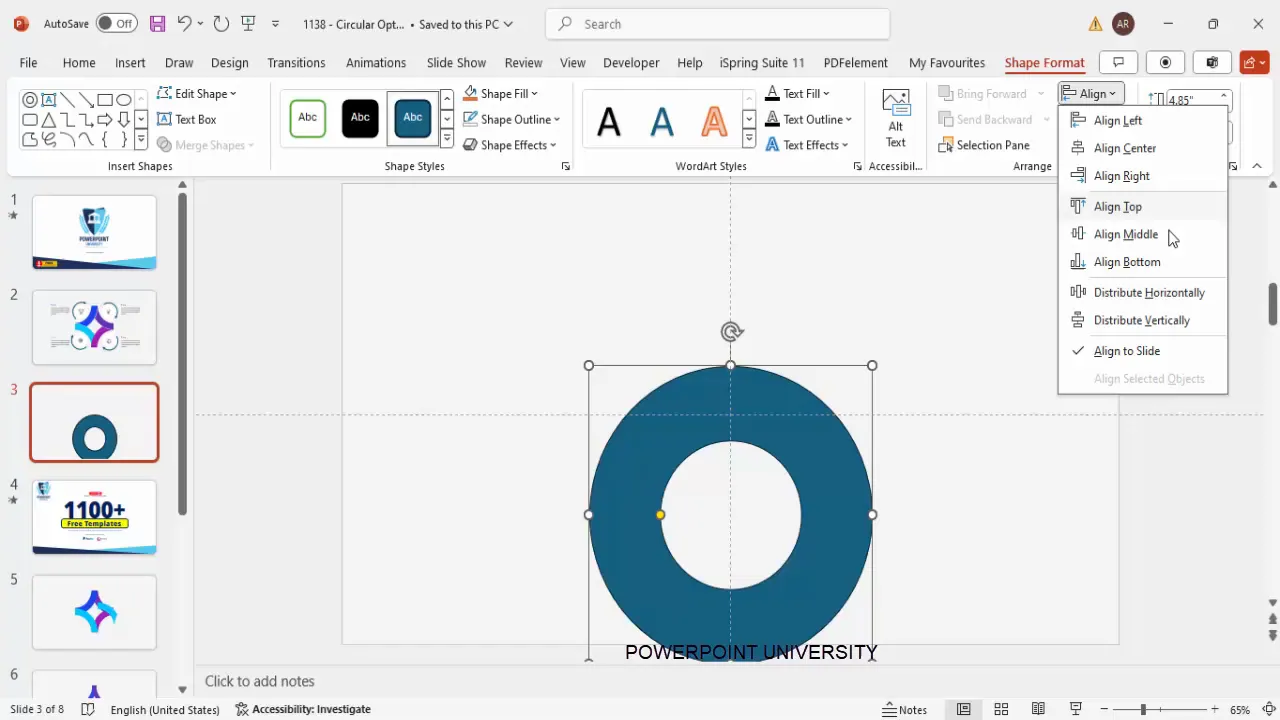
Task: Choose Distribute Vertically
Action: [1142, 320]
